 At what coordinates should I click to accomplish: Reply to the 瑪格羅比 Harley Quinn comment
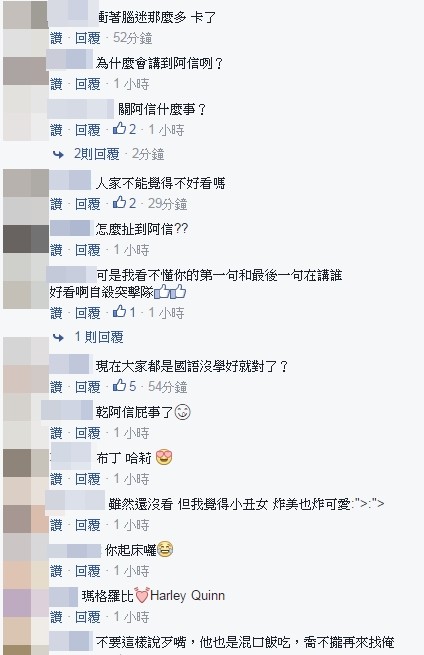(88, 617)
